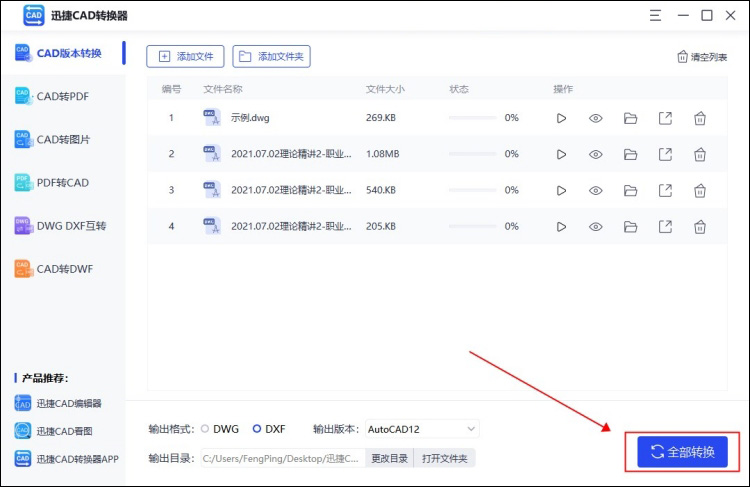Play-convert the 205.KB file

click(x=561, y=227)
